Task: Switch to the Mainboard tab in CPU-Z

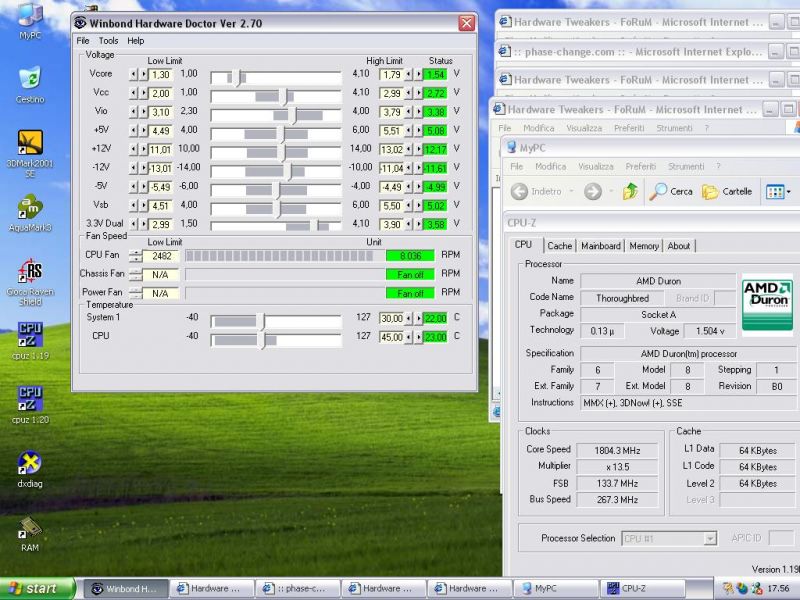Action: click(x=601, y=246)
